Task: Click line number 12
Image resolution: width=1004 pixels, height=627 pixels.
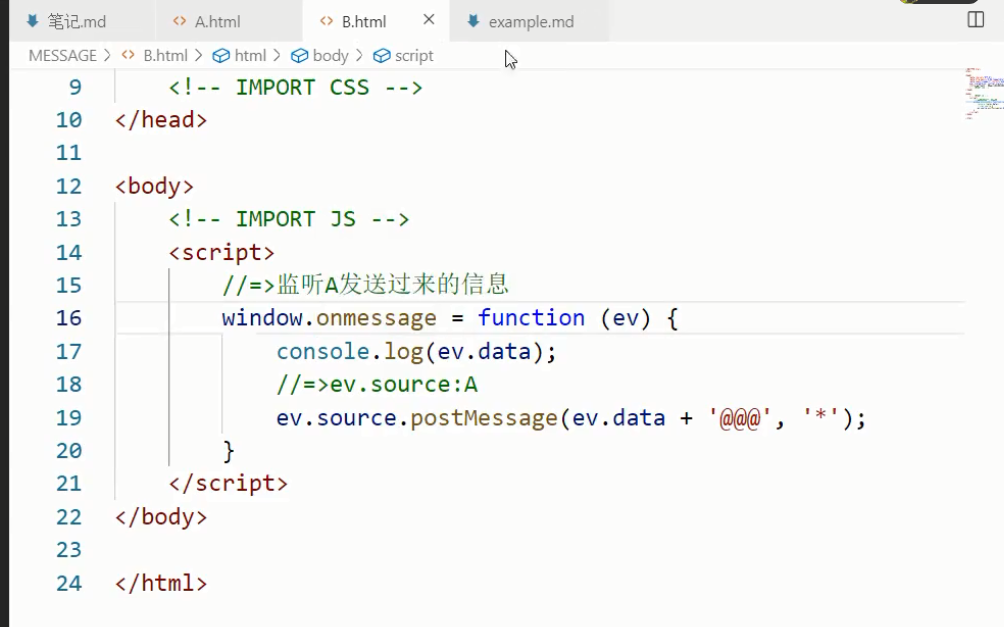Action: (69, 186)
